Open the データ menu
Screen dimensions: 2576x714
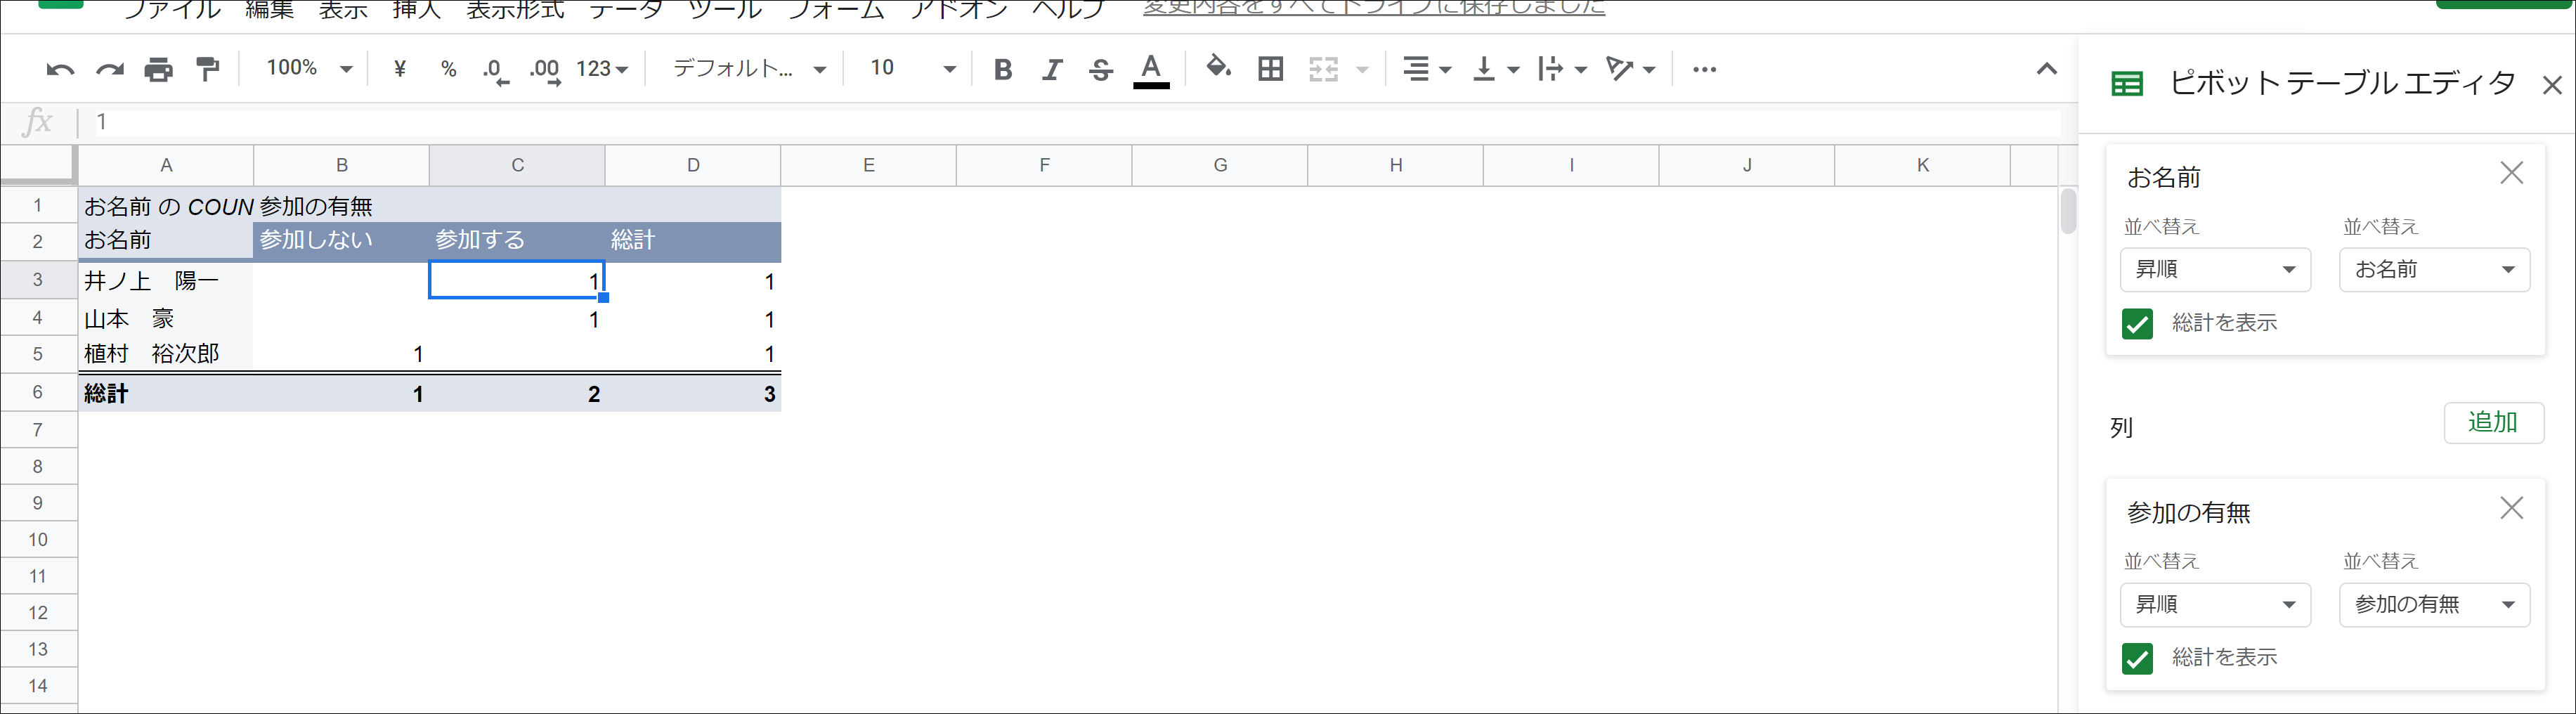[x=626, y=9]
